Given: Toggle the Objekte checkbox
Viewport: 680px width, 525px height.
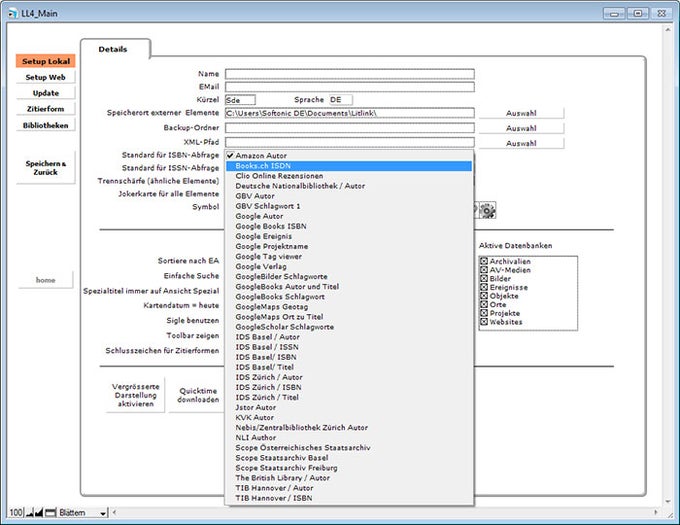Looking at the screenshot, I should (484, 296).
